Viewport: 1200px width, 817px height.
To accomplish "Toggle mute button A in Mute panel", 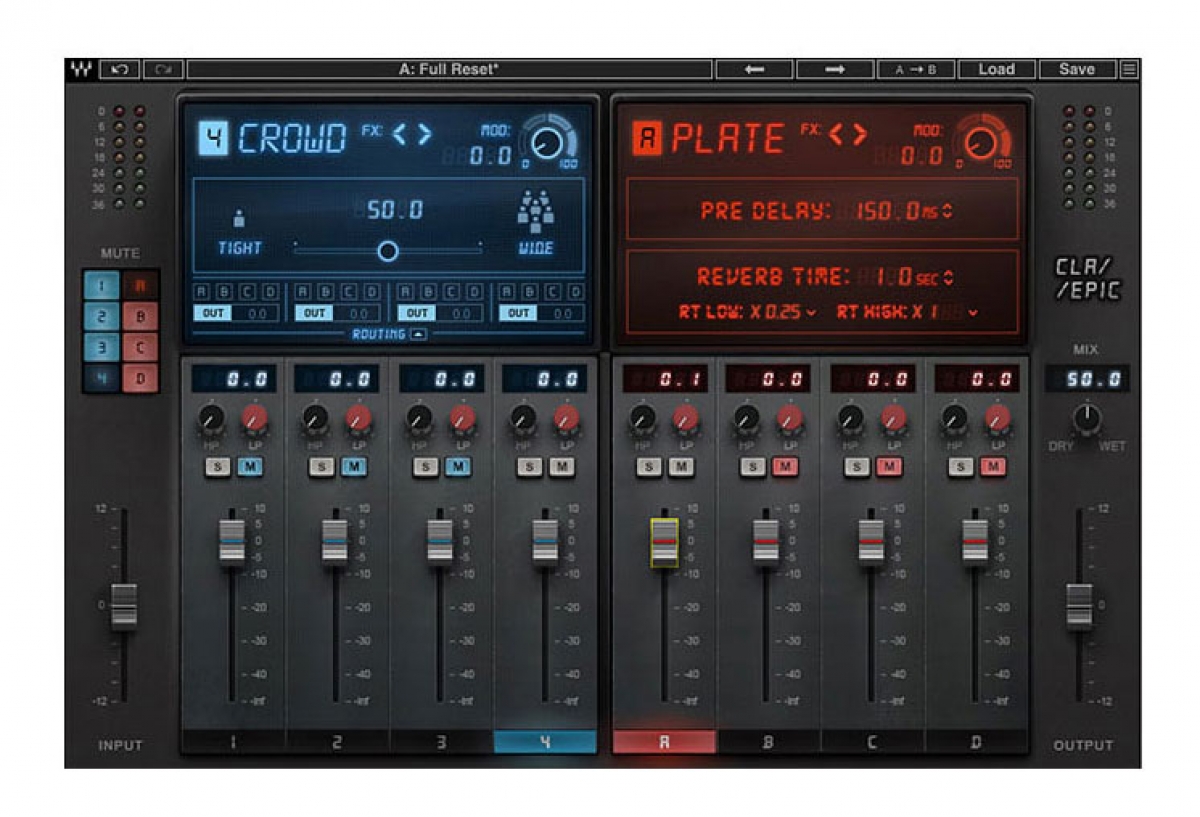I will click(140, 287).
